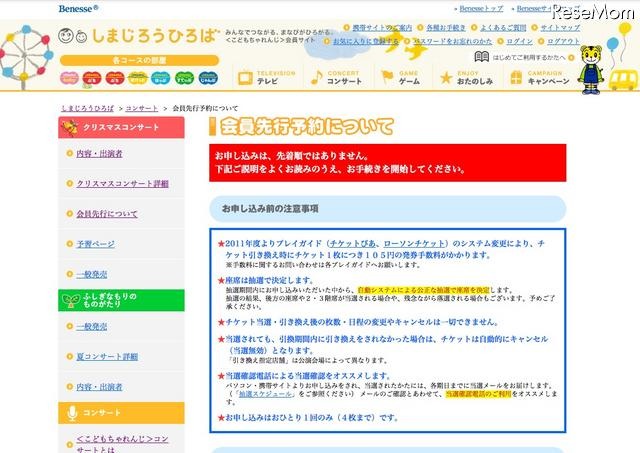Select 会員先行について in the sidebar
The image size is (640, 453).
(107, 213)
